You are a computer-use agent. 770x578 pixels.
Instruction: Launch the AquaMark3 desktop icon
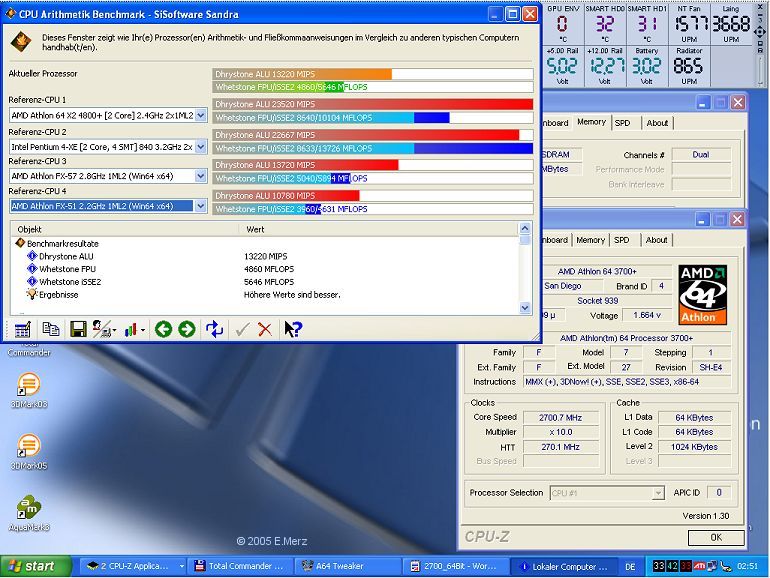coord(29,513)
